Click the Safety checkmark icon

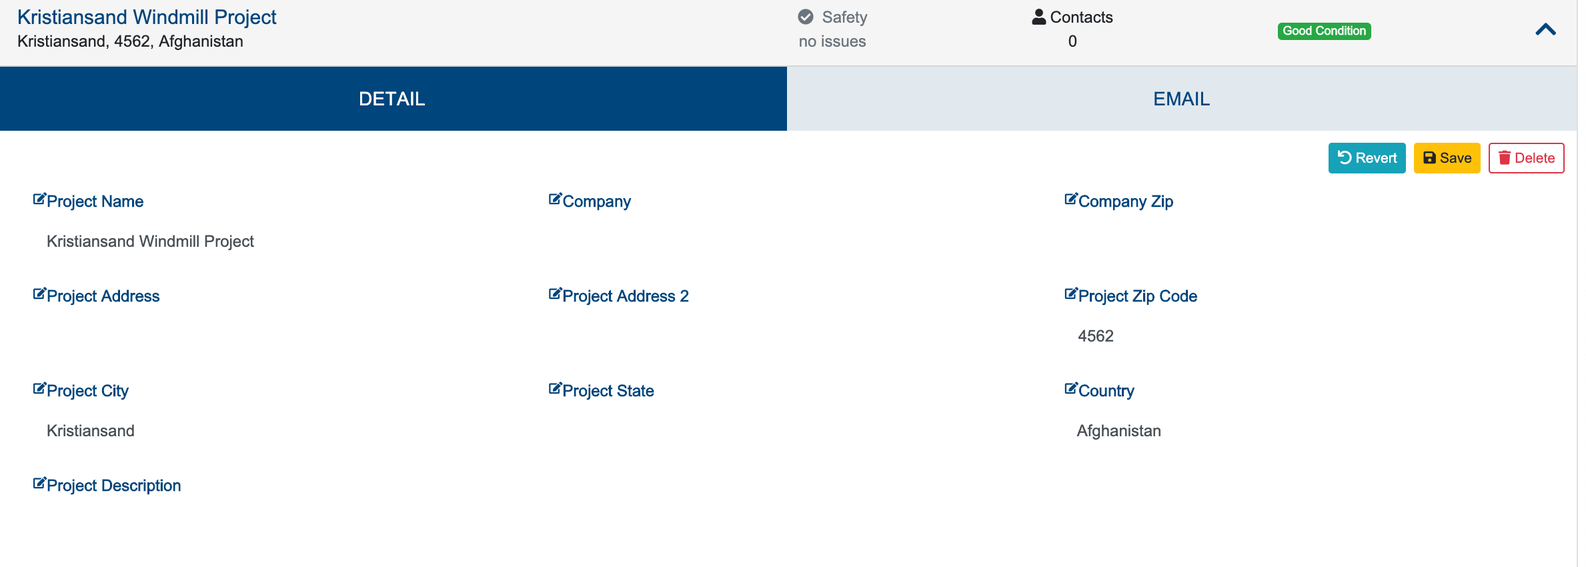click(805, 17)
